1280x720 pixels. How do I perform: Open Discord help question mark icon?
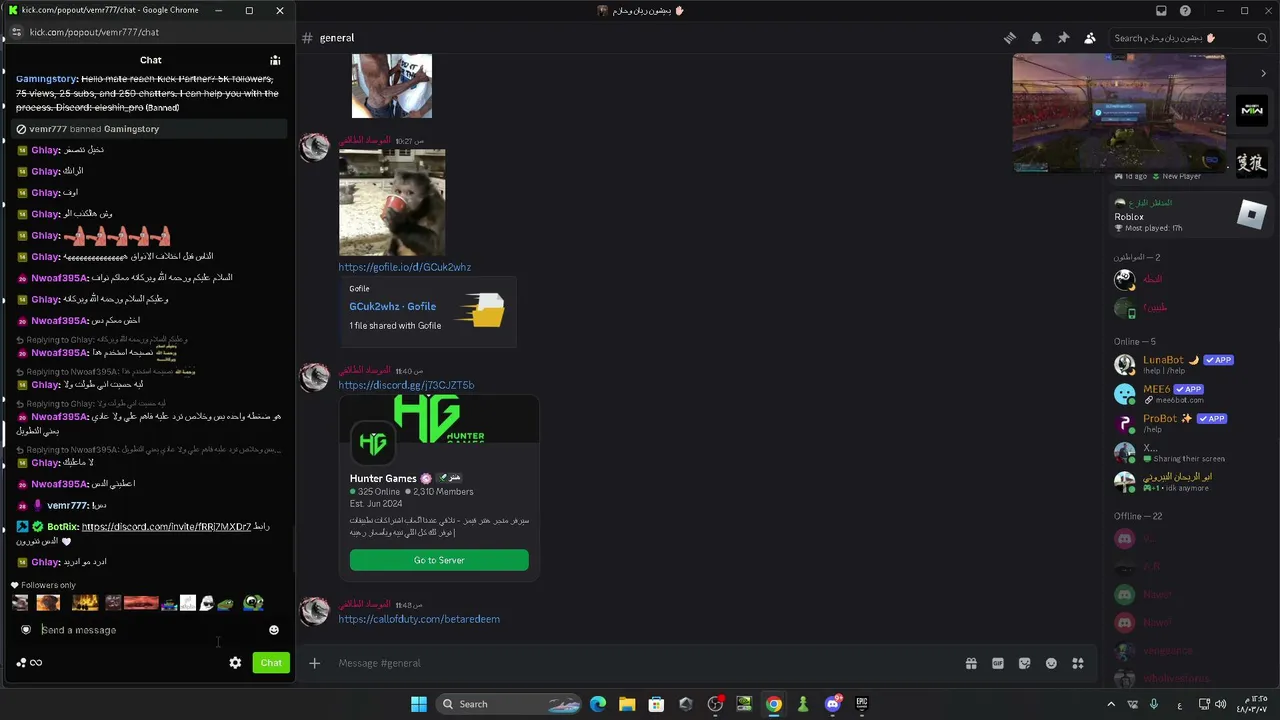pos(1185,11)
